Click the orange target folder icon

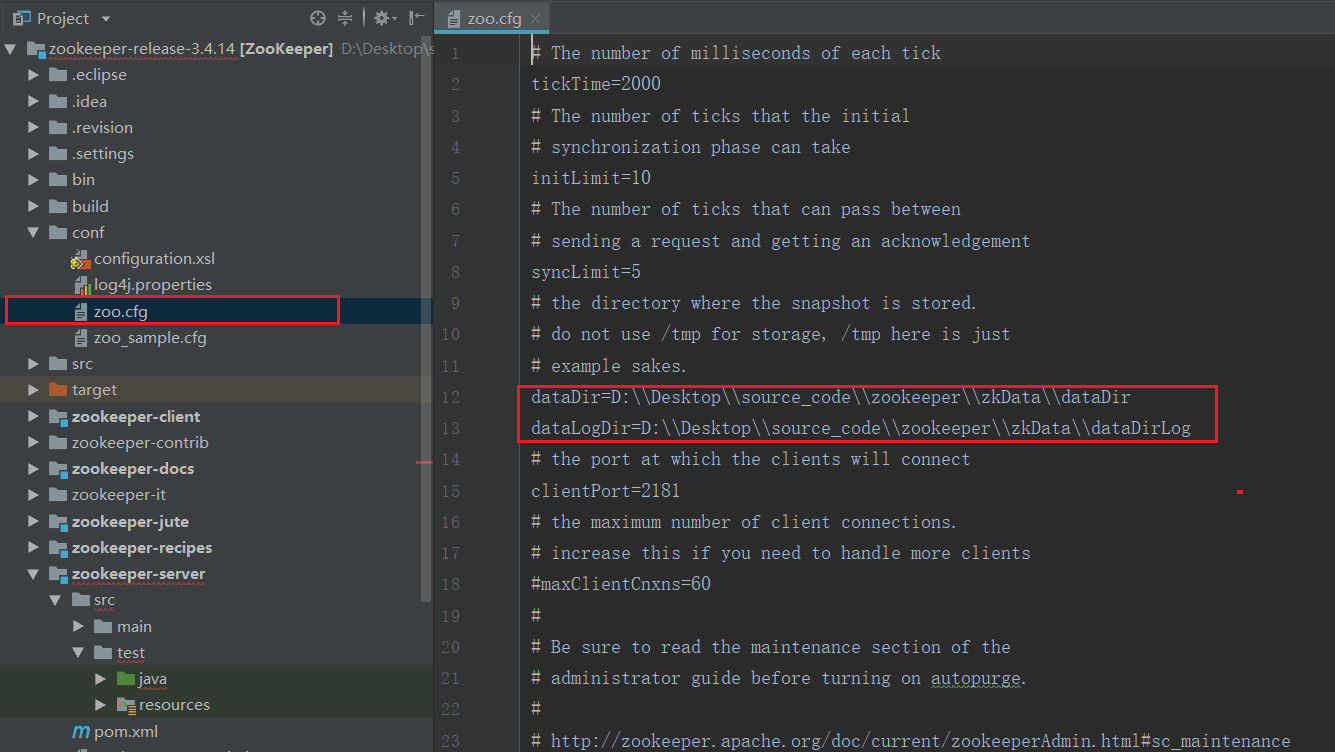click(x=57, y=390)
